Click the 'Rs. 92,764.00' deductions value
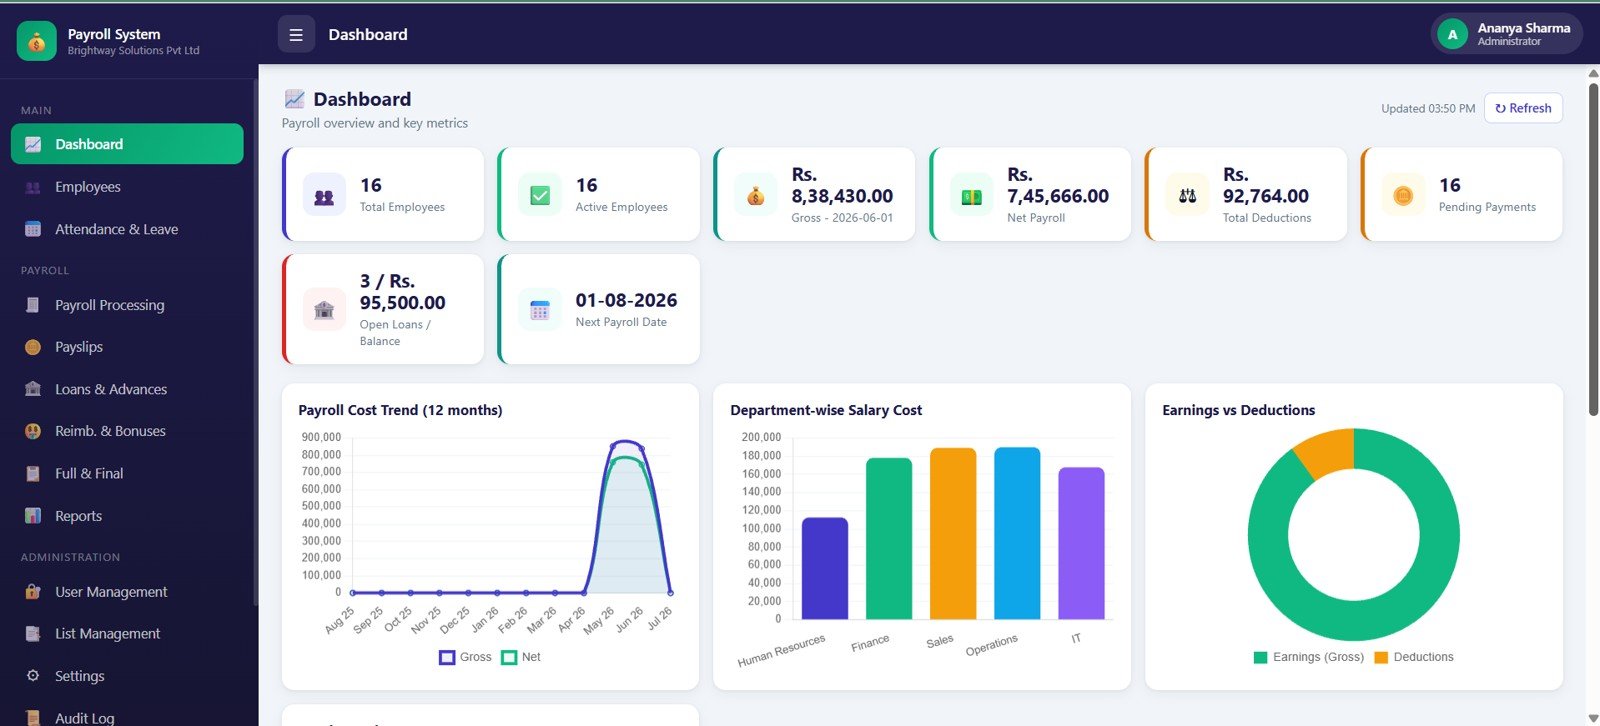The height and width of the screenshot is (726, 1600). [x=1266, y=185]
